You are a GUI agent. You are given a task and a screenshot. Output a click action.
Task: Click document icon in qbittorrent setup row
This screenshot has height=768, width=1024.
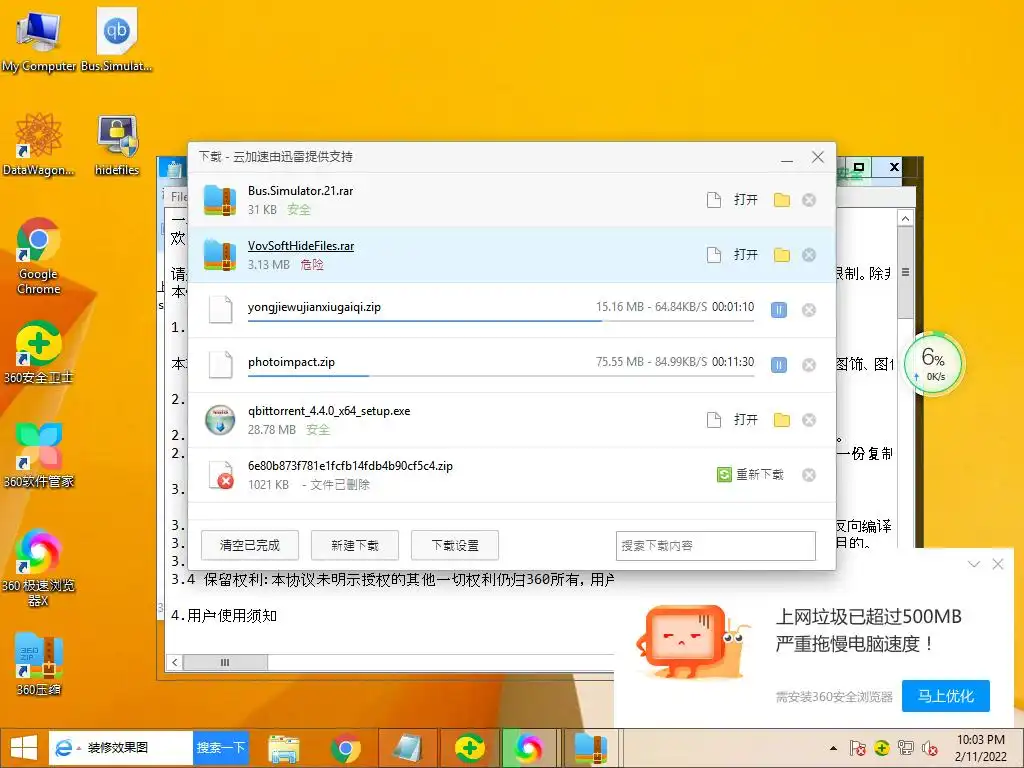(714, 419)
